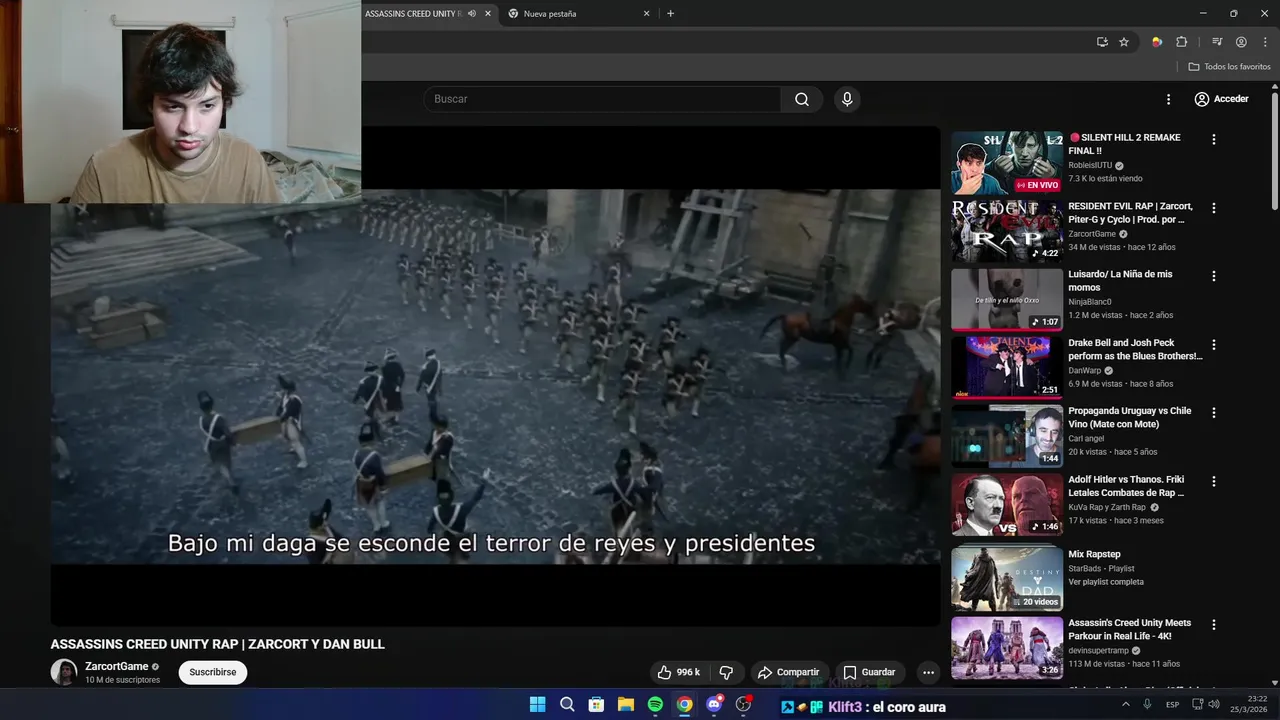The height and width of the screenshot is (720, 1280).
Task: Open the Extensions puzzle icon
Action: pos(1182,42)
